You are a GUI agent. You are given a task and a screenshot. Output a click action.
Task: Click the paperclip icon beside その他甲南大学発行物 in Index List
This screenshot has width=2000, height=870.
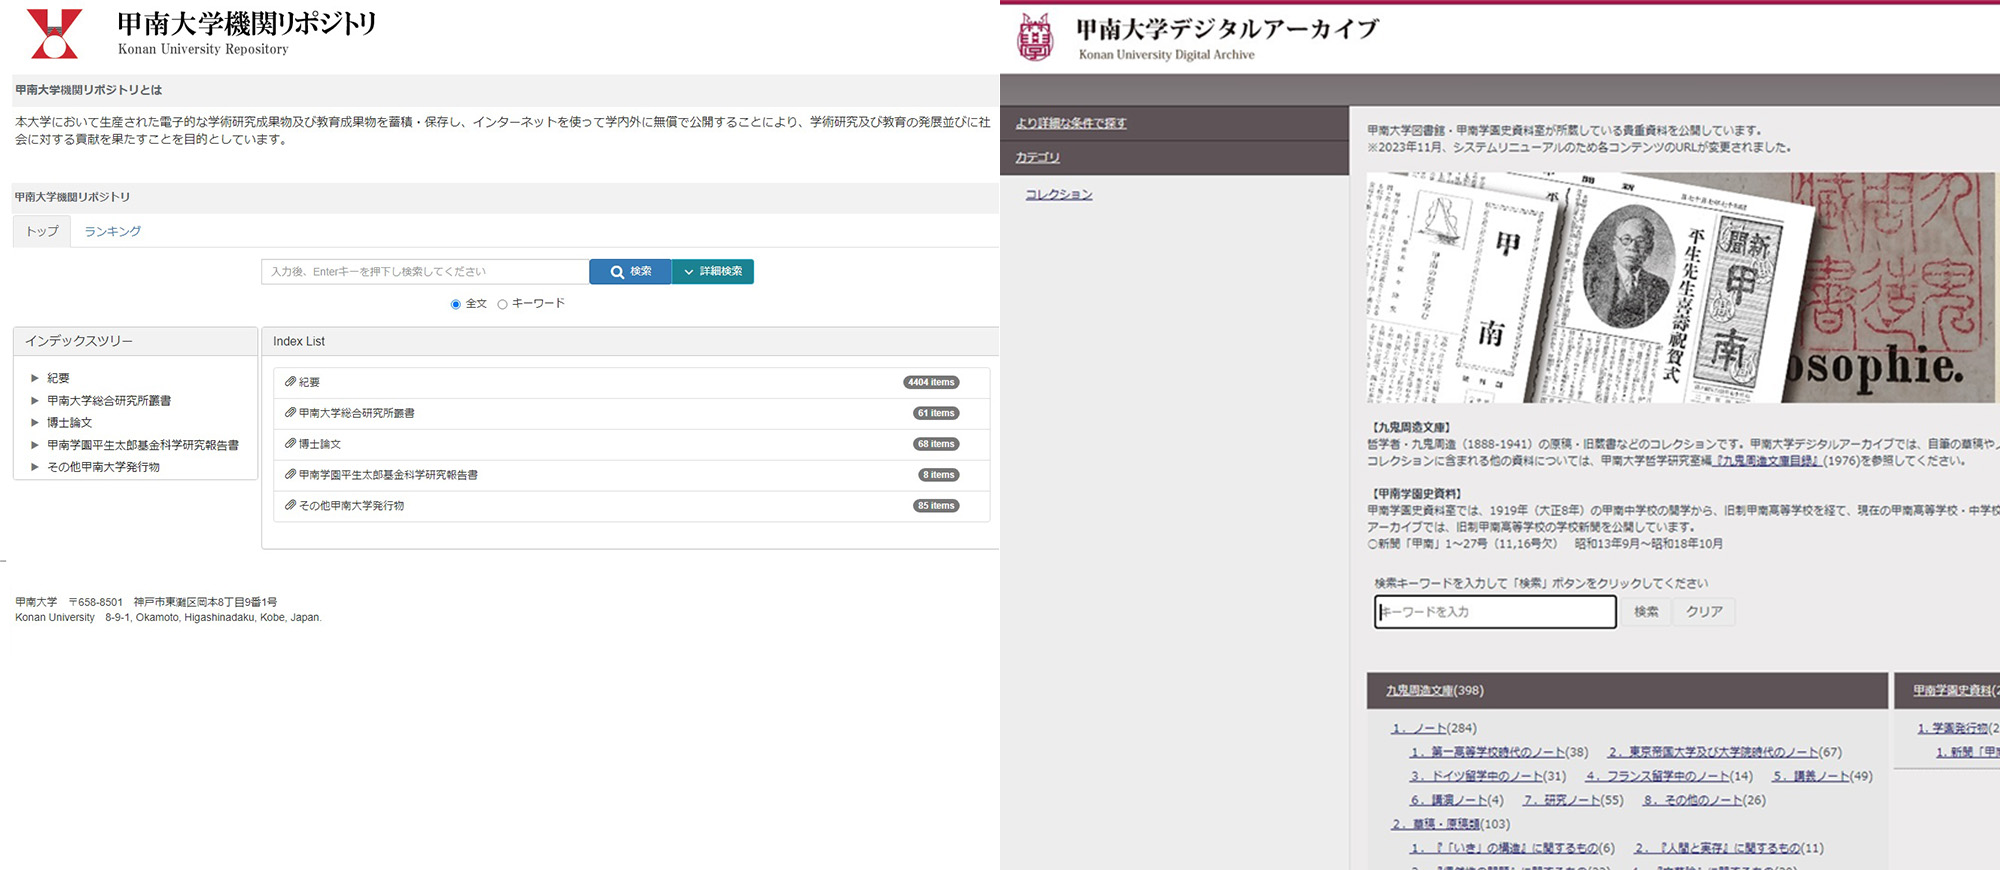click(290, 506)
